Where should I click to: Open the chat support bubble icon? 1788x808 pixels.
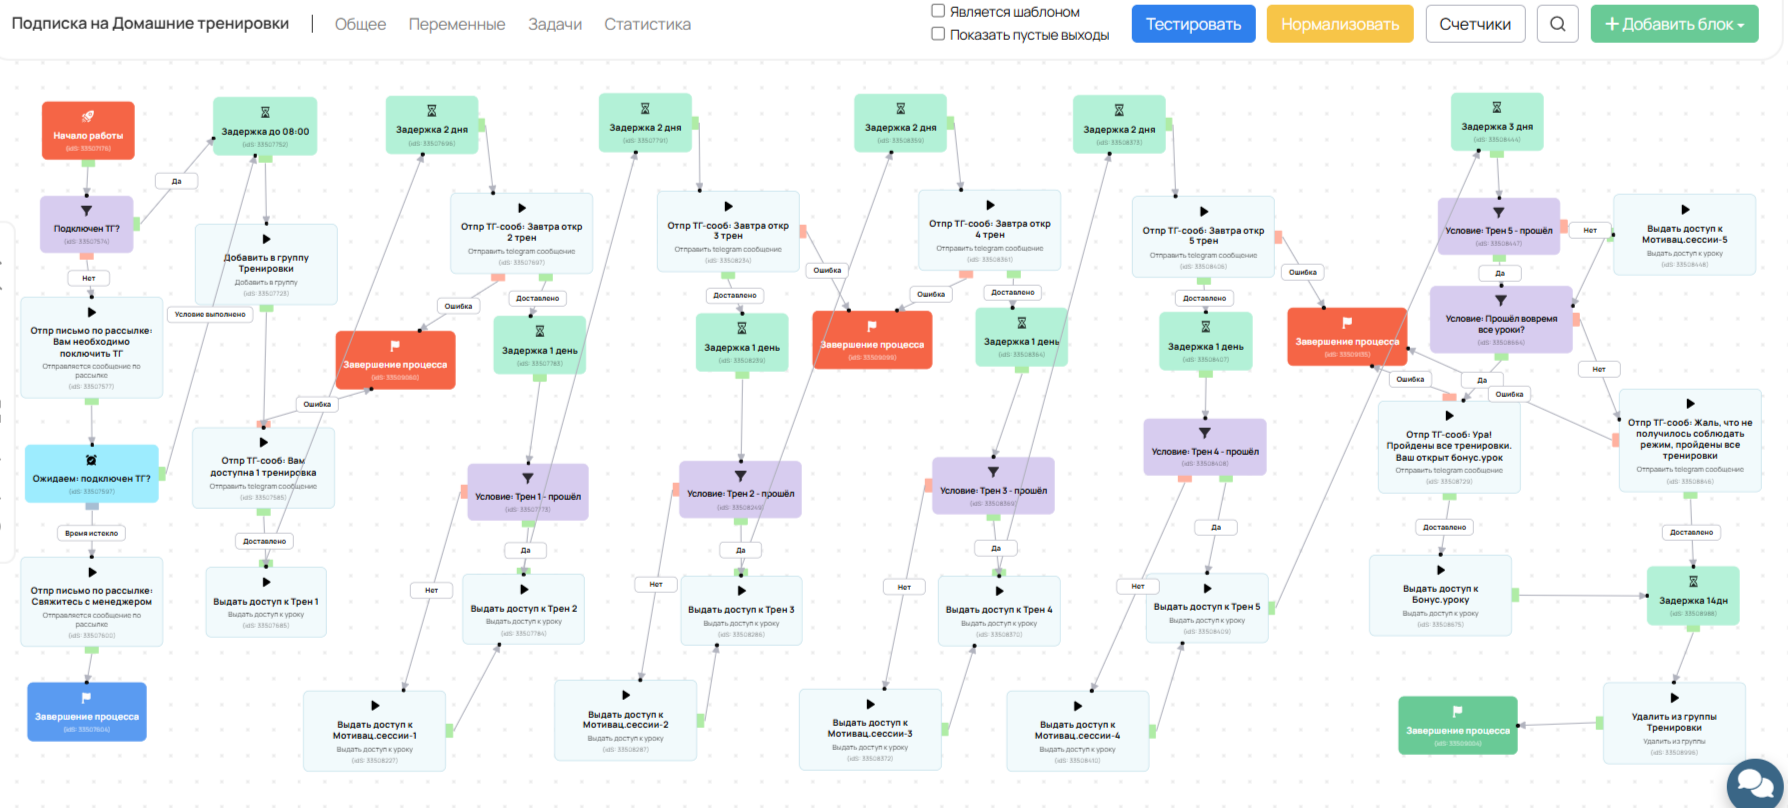pos(1754,783)
